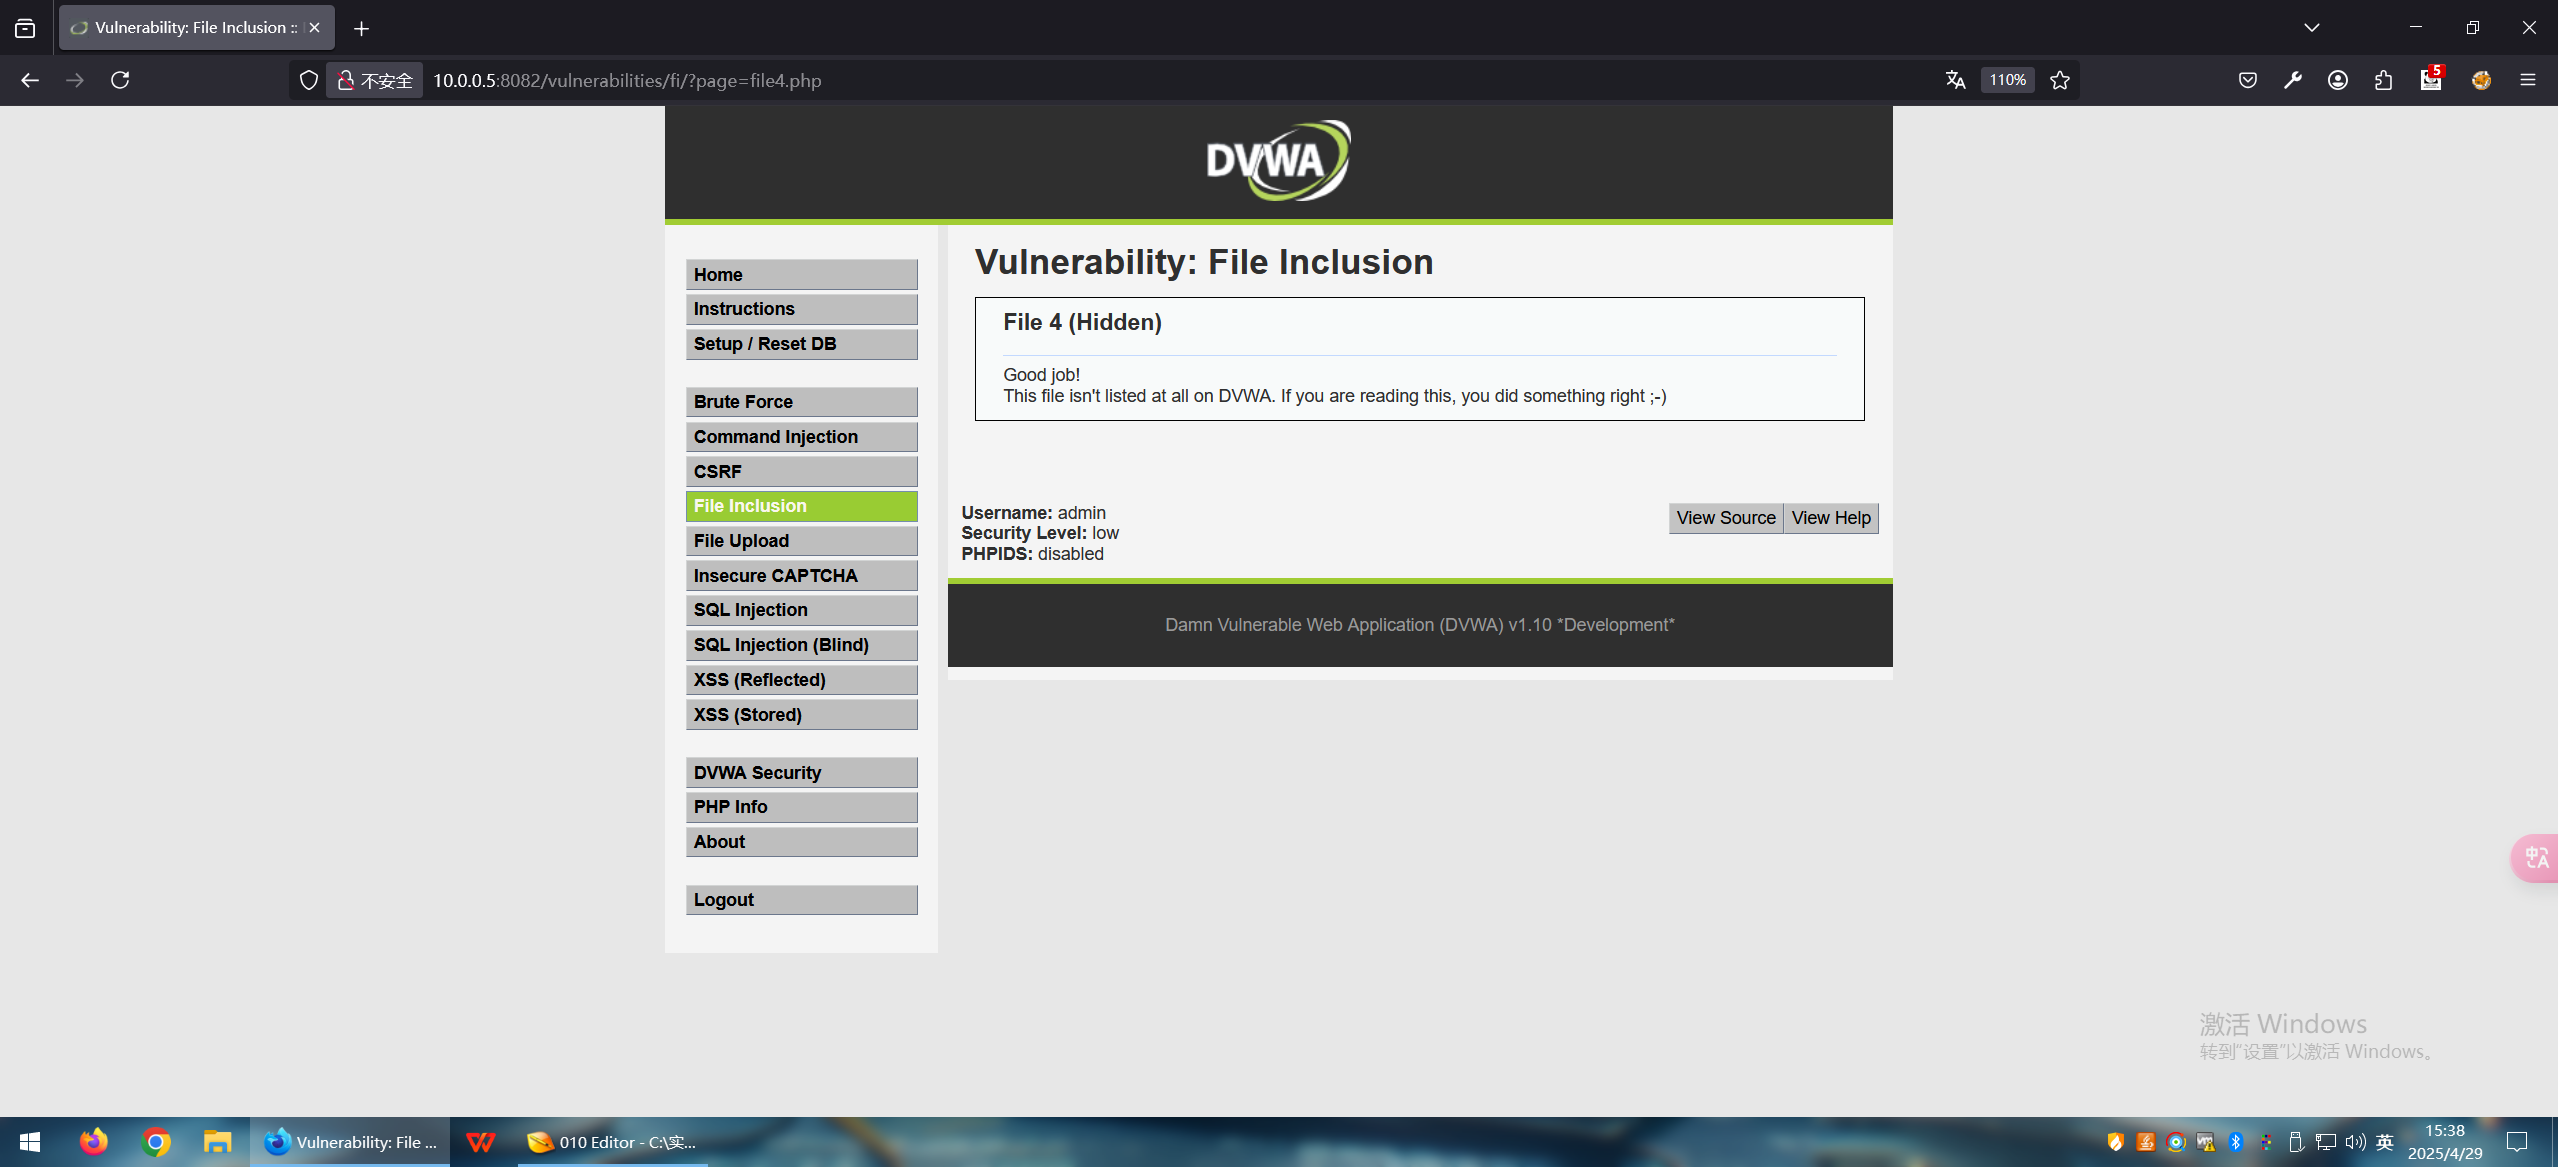Open Google Chrome from the taskbar
Screen dimensions: 2558x1167
[x=156, y=1142]
